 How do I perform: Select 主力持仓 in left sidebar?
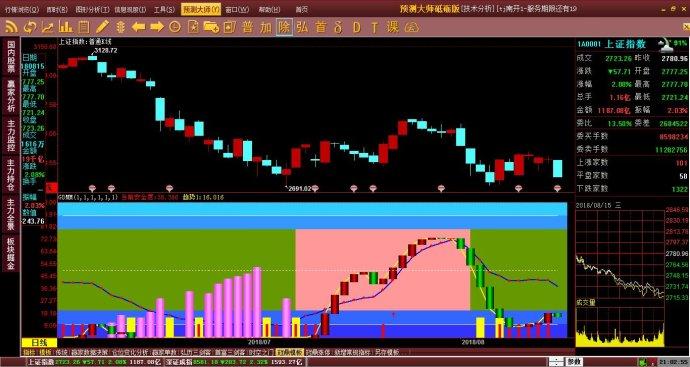11,174
